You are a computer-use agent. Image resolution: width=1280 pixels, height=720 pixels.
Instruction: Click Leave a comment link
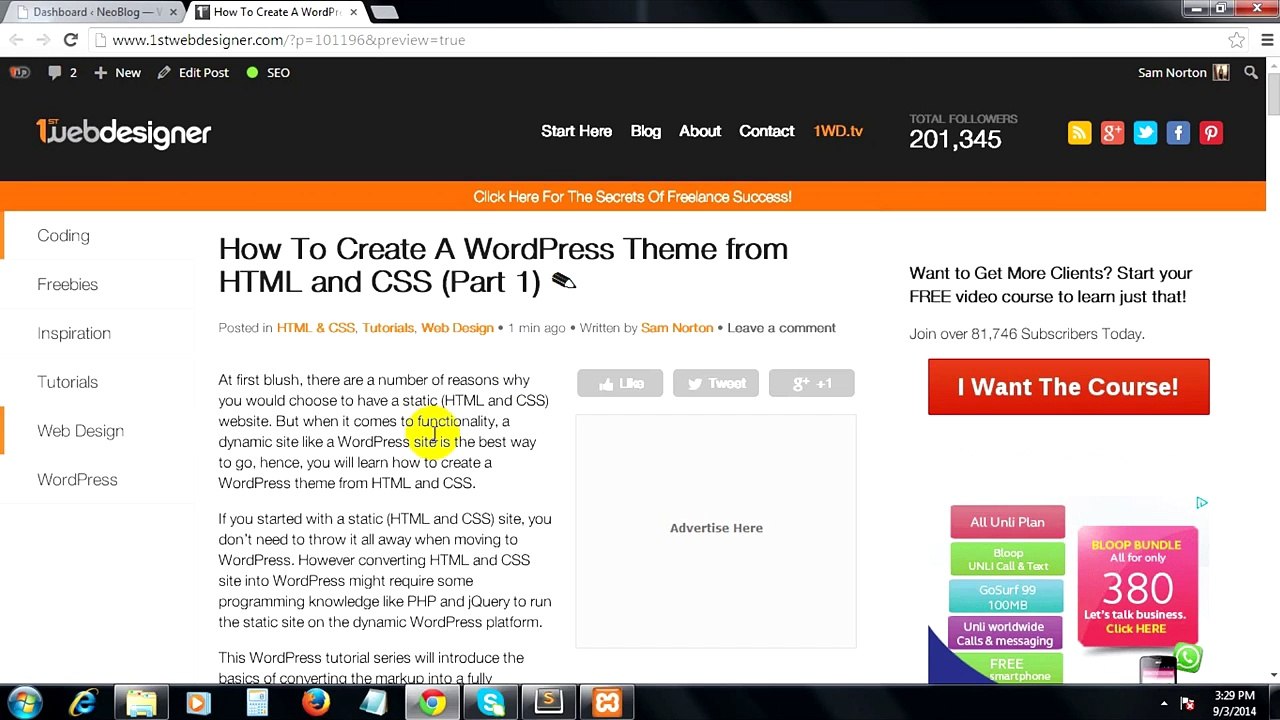[781, 328]
